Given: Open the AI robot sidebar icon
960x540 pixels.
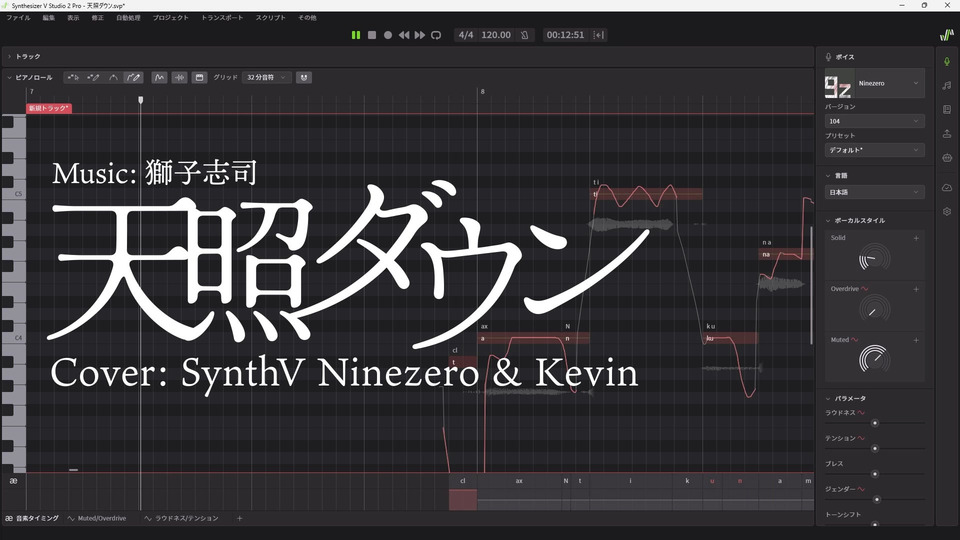Looking at the screenshot, I should (947, 158).
